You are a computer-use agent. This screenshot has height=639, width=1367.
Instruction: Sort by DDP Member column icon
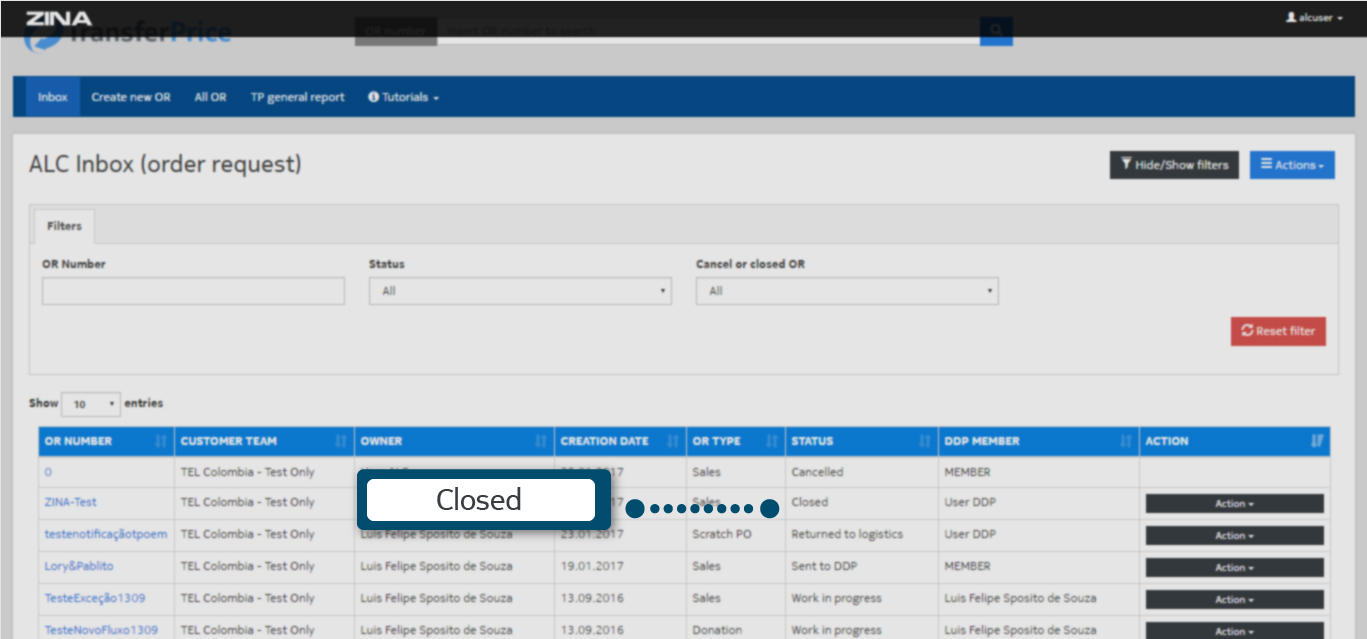click(x=1126, y=441)
